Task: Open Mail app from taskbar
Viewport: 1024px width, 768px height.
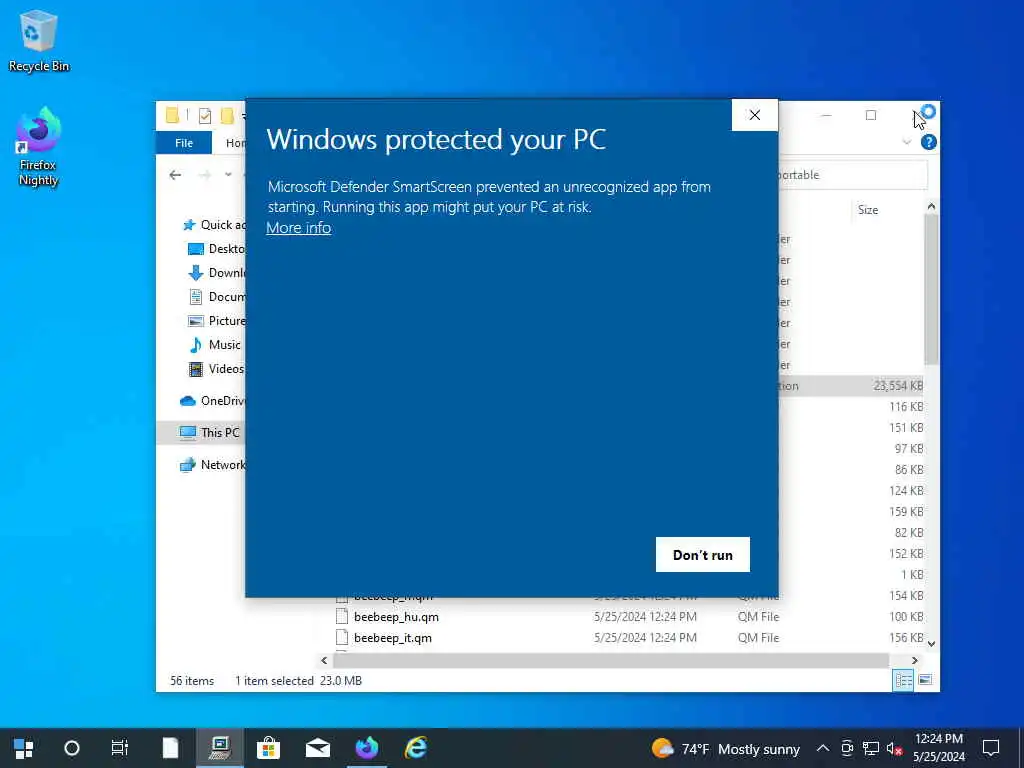Action: [x=317, y=748]
